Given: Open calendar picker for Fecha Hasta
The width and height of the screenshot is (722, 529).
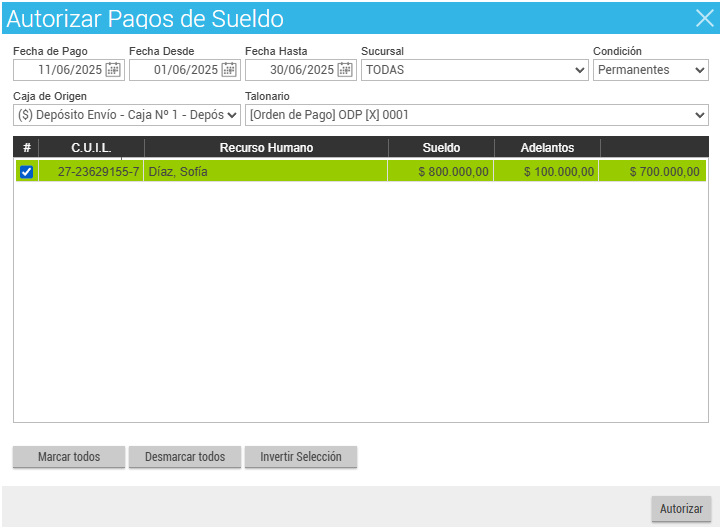Looking at the screenshot, I should coord(345,70).
